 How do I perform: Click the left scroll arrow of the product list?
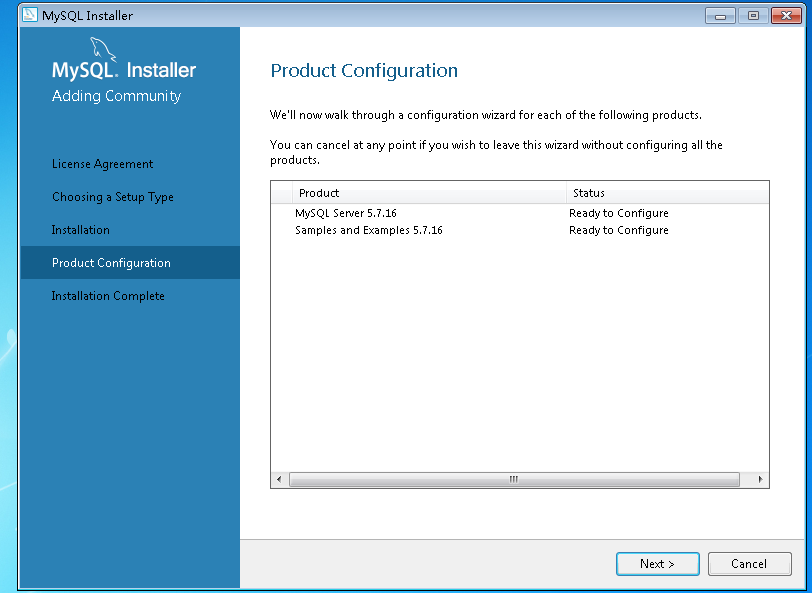pyautogui.click(x=279, y=479)
